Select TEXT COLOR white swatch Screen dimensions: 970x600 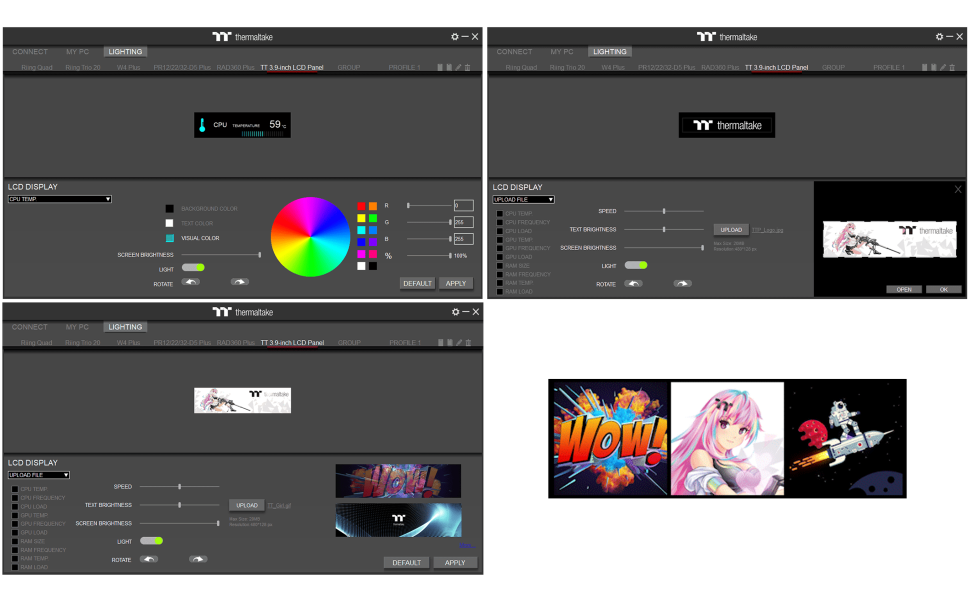point(170,223)
